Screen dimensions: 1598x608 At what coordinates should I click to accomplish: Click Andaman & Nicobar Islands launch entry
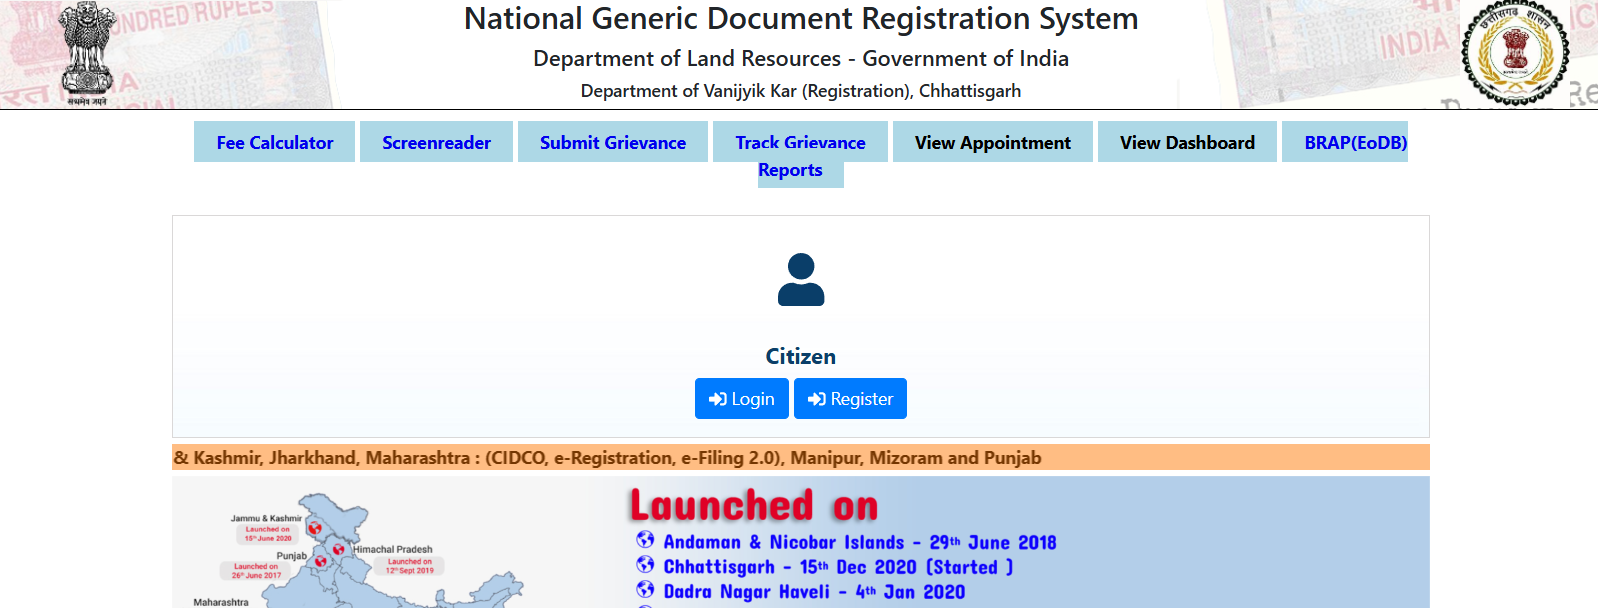(860, 542)
